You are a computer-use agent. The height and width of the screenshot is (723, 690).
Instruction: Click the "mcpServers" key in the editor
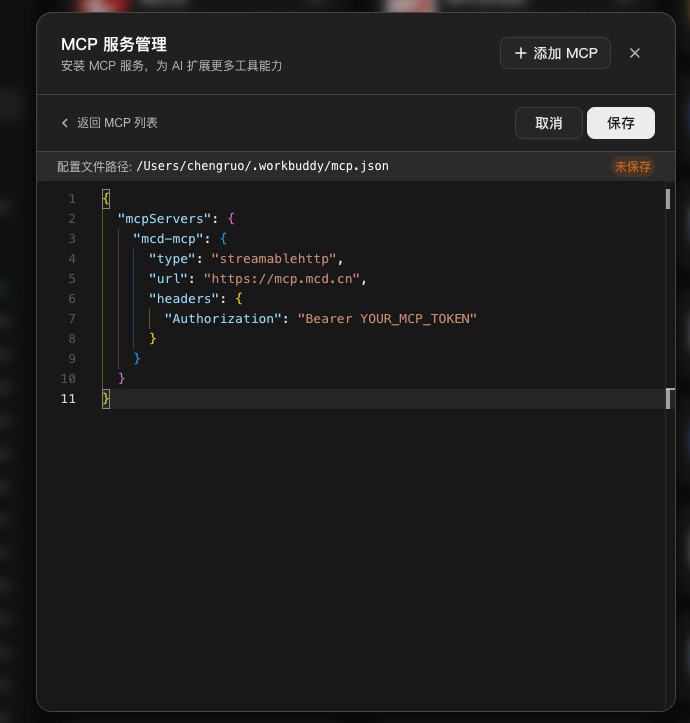point(164,219)
